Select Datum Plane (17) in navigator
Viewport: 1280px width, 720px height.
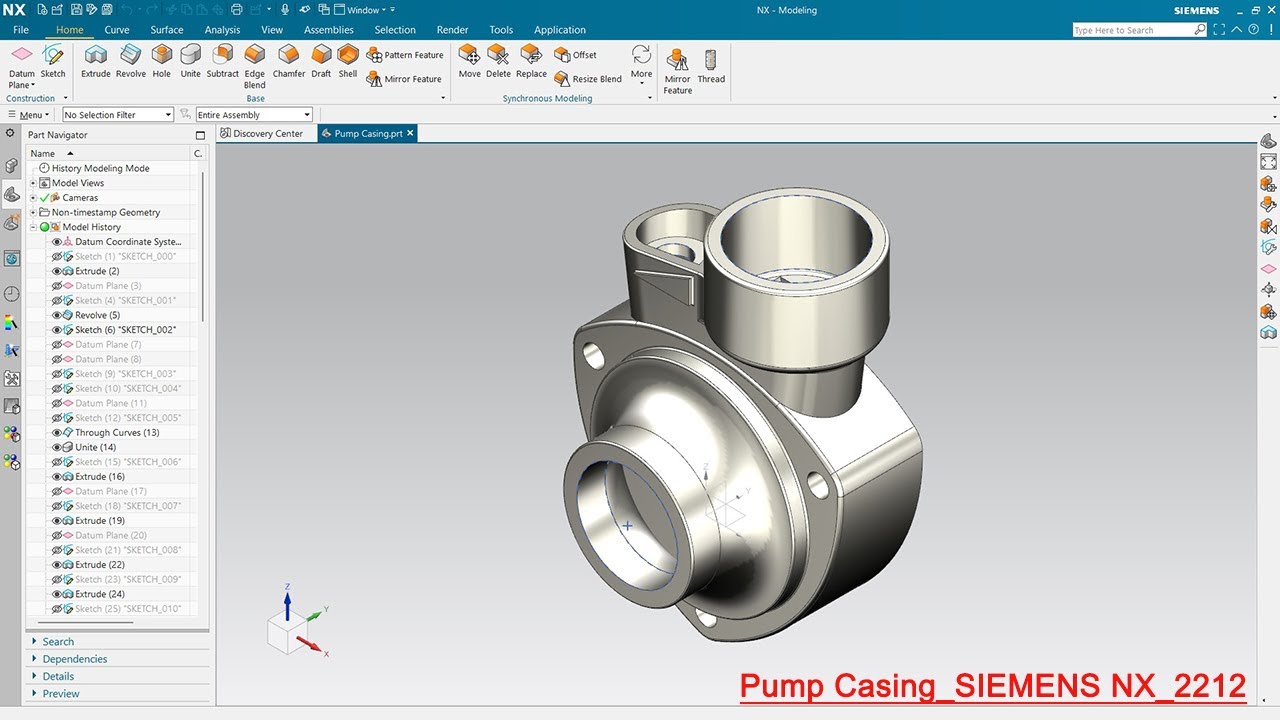pos(110,491)
